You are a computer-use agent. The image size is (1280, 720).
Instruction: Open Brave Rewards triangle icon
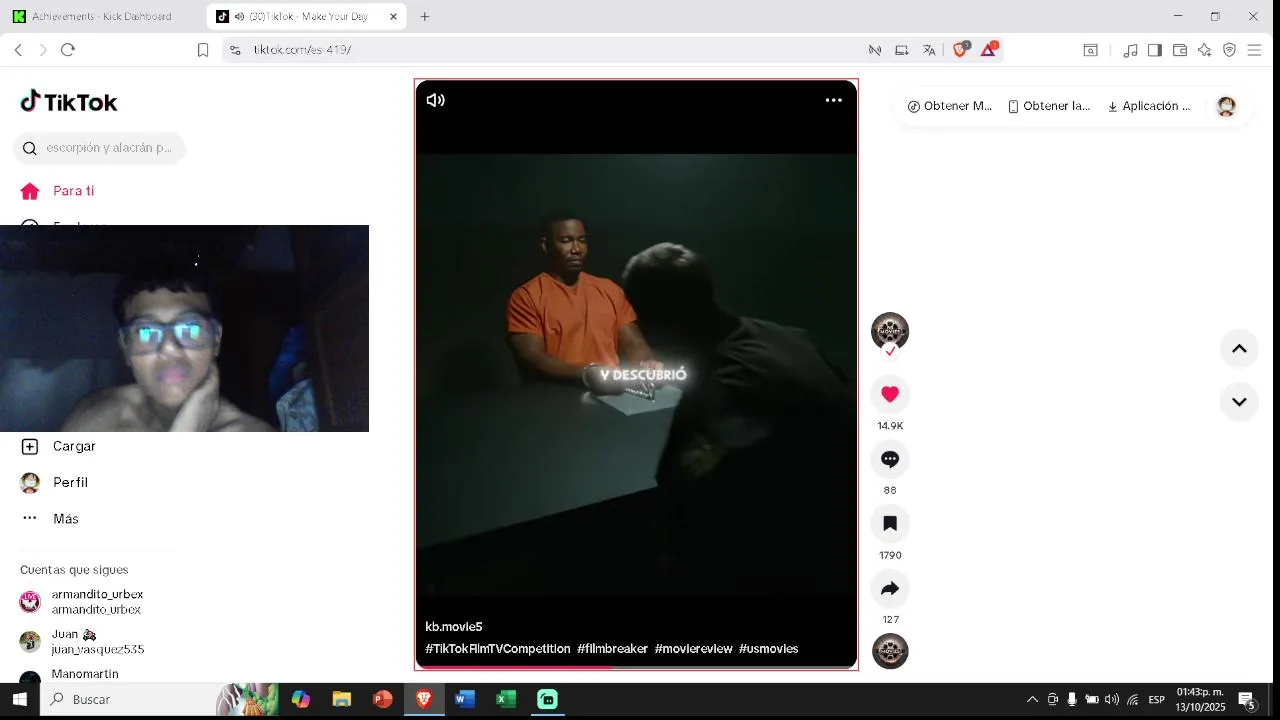tap(988, 50)
